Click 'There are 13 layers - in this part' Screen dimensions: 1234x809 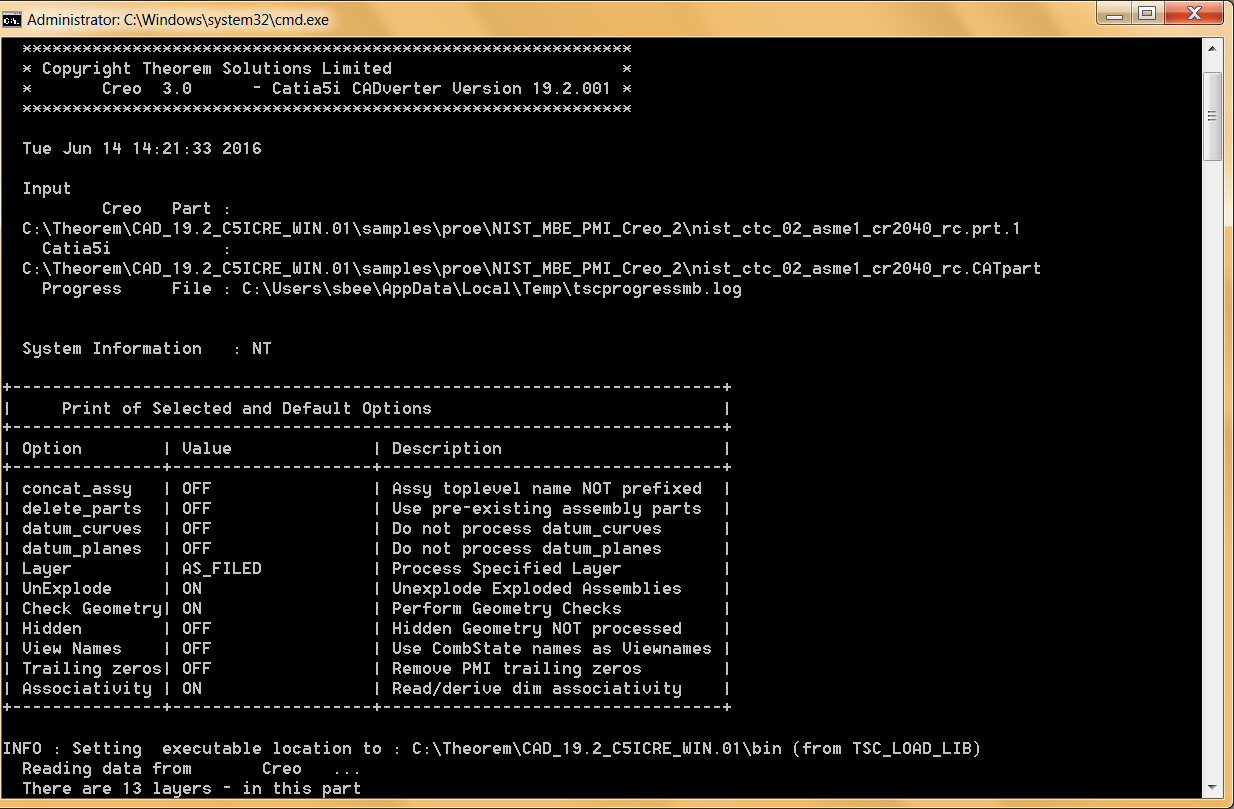coord(192,788)
